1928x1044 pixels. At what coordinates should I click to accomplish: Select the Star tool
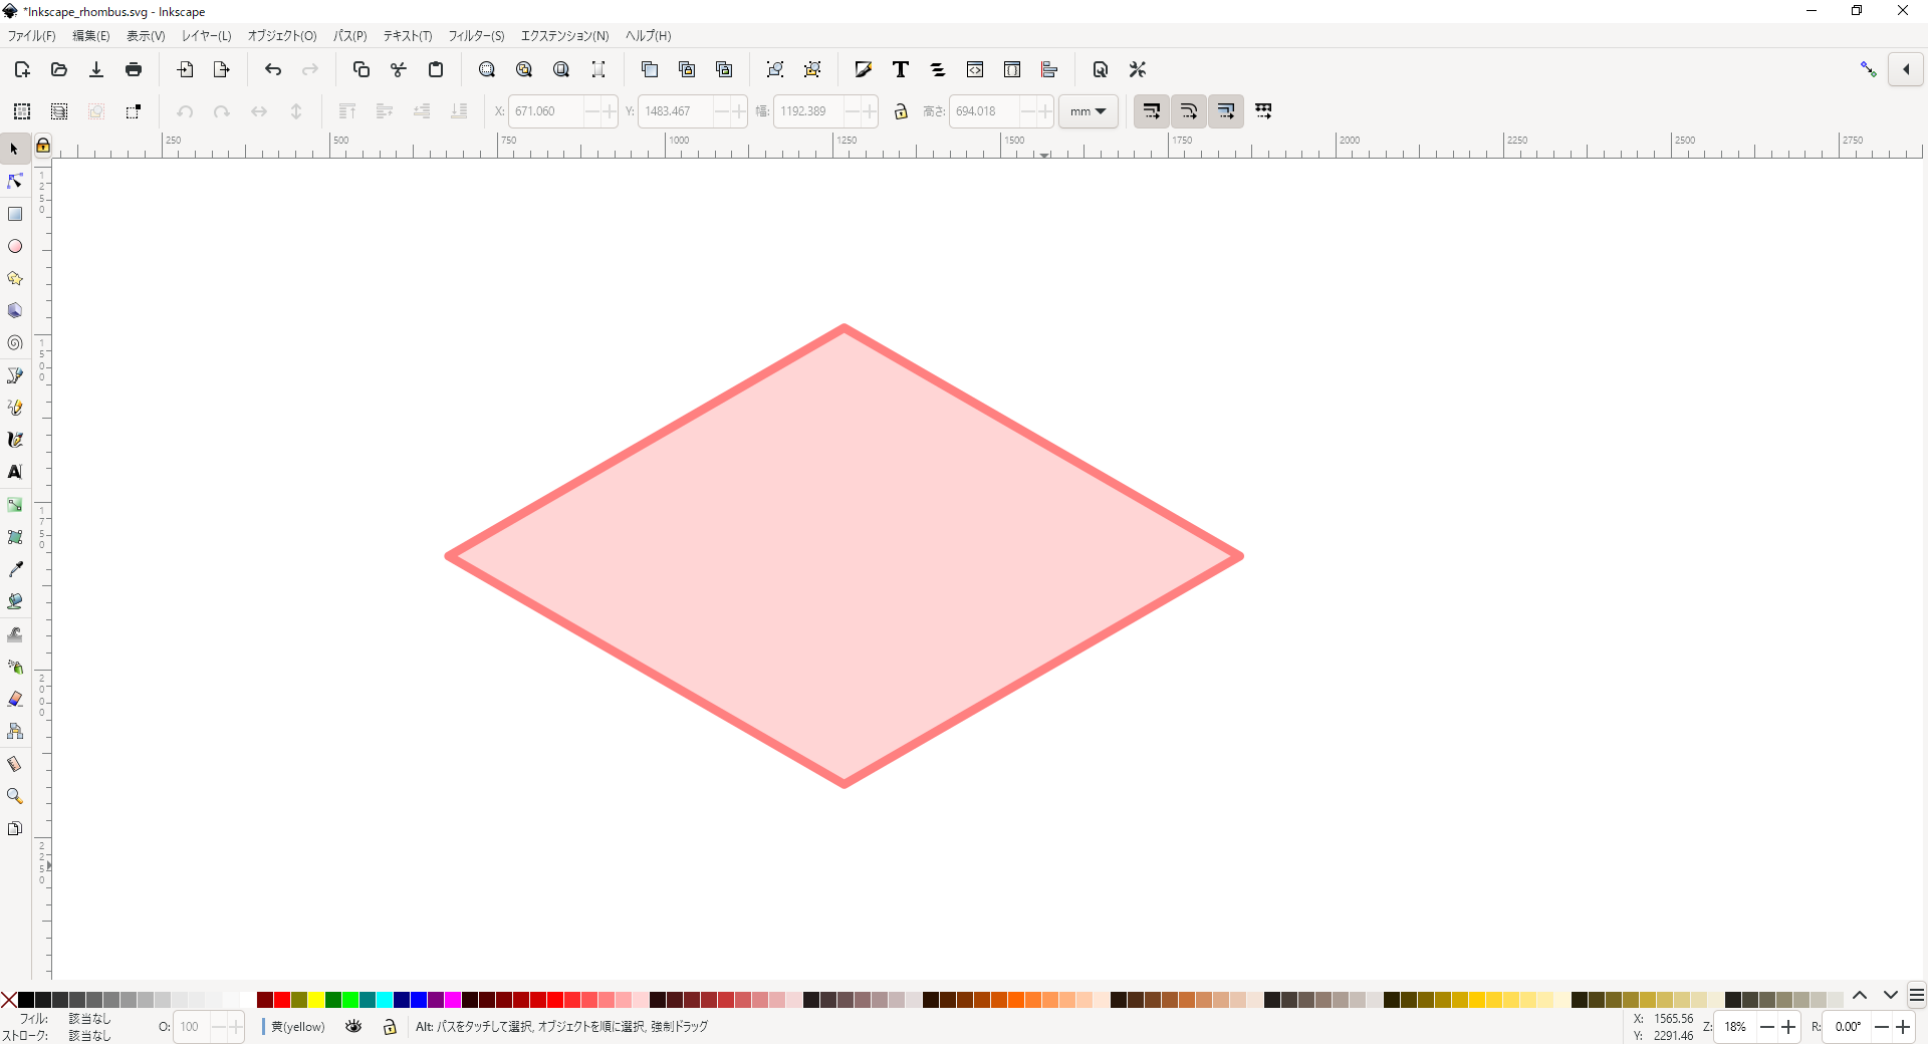tap(14, 279)
